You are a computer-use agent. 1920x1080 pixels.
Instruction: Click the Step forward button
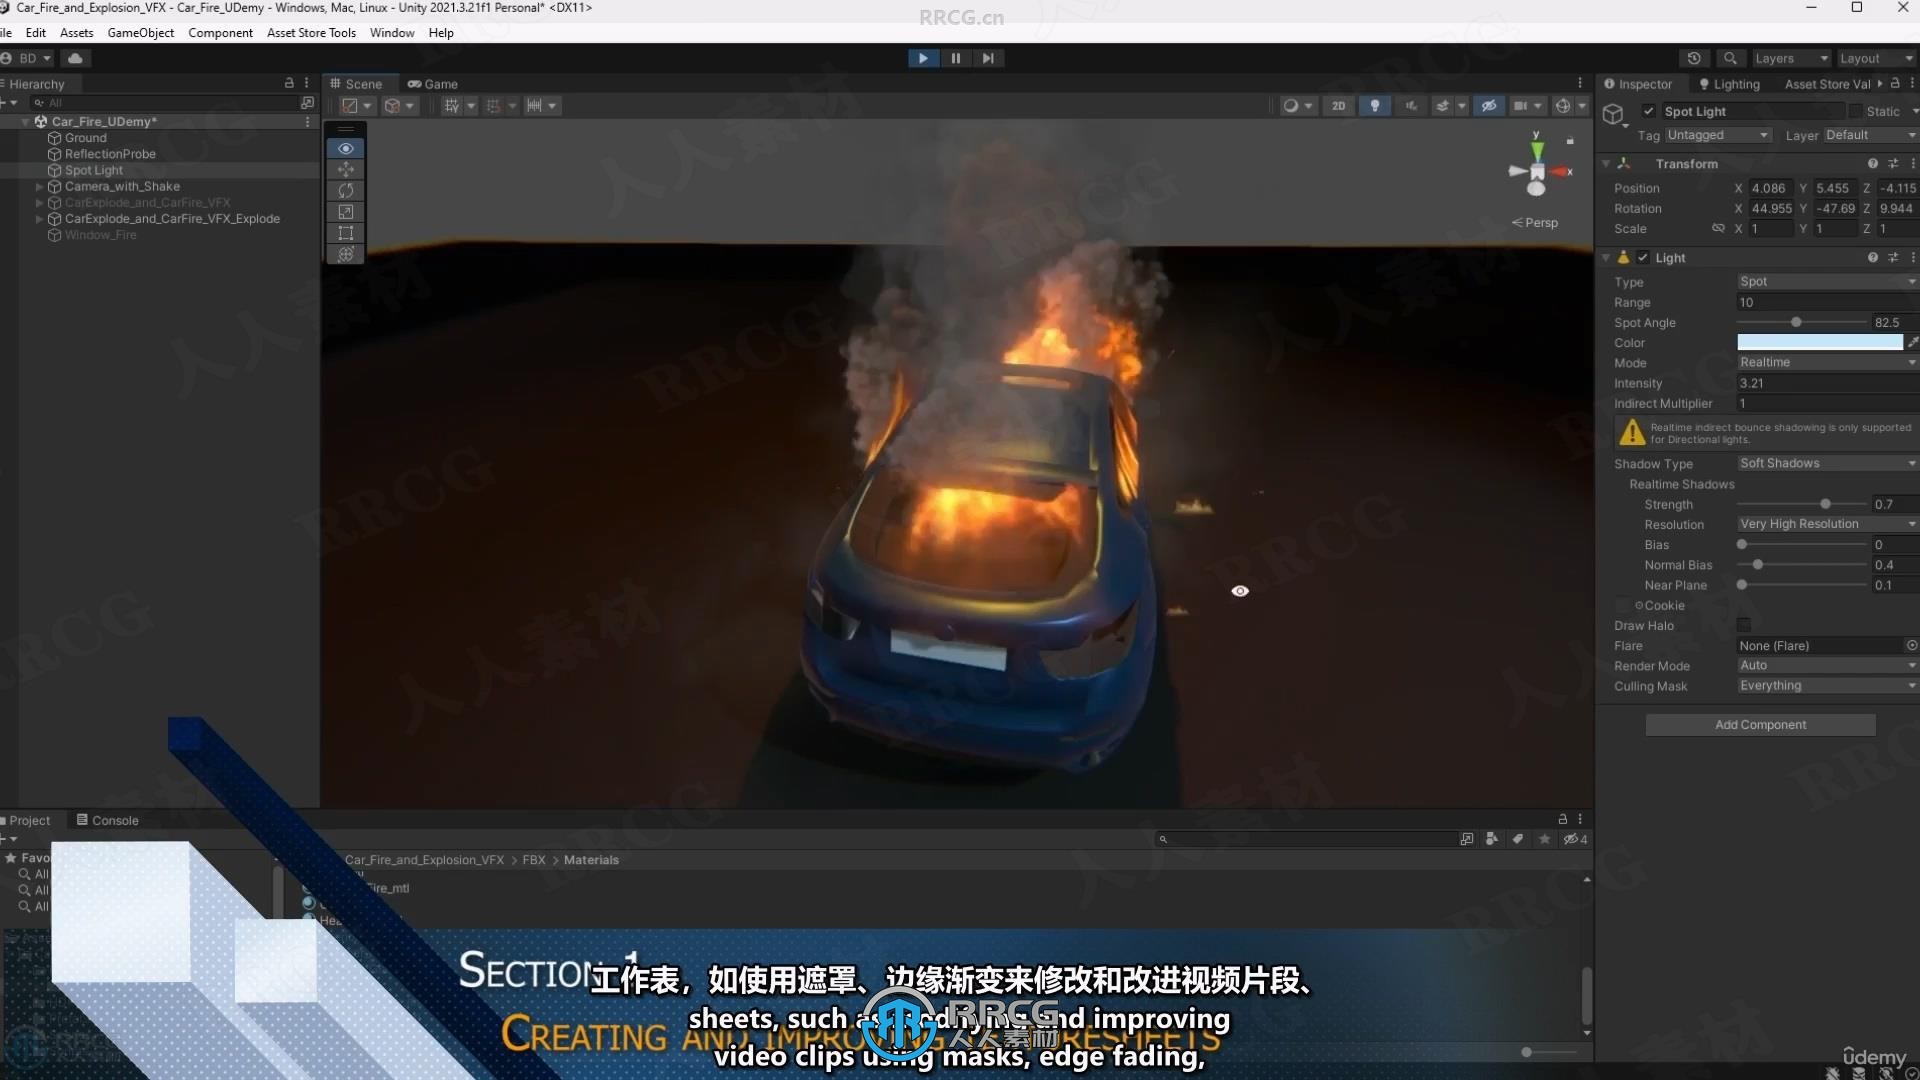(x=988, y=58)
